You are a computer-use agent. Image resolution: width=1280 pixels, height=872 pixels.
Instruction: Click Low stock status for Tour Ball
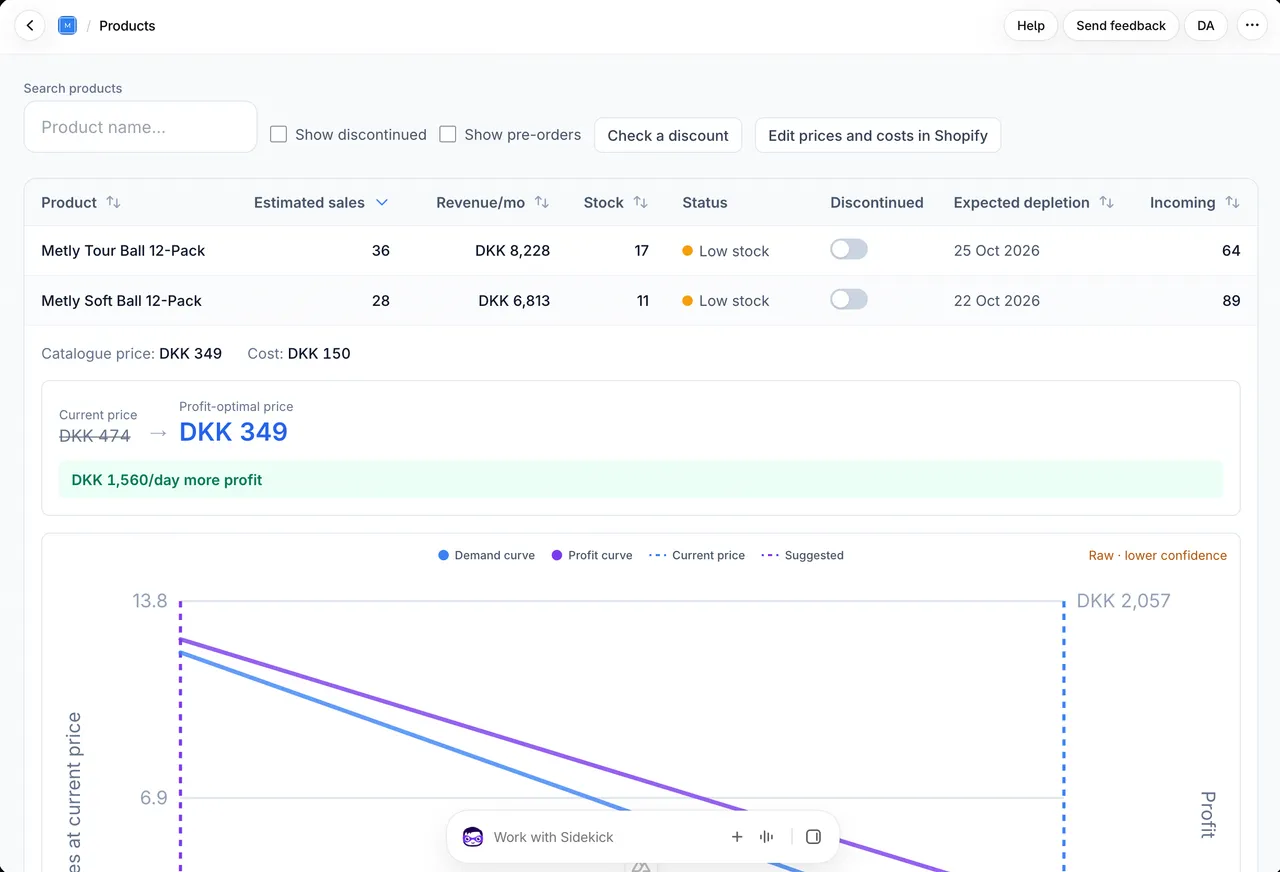point(726,251)
